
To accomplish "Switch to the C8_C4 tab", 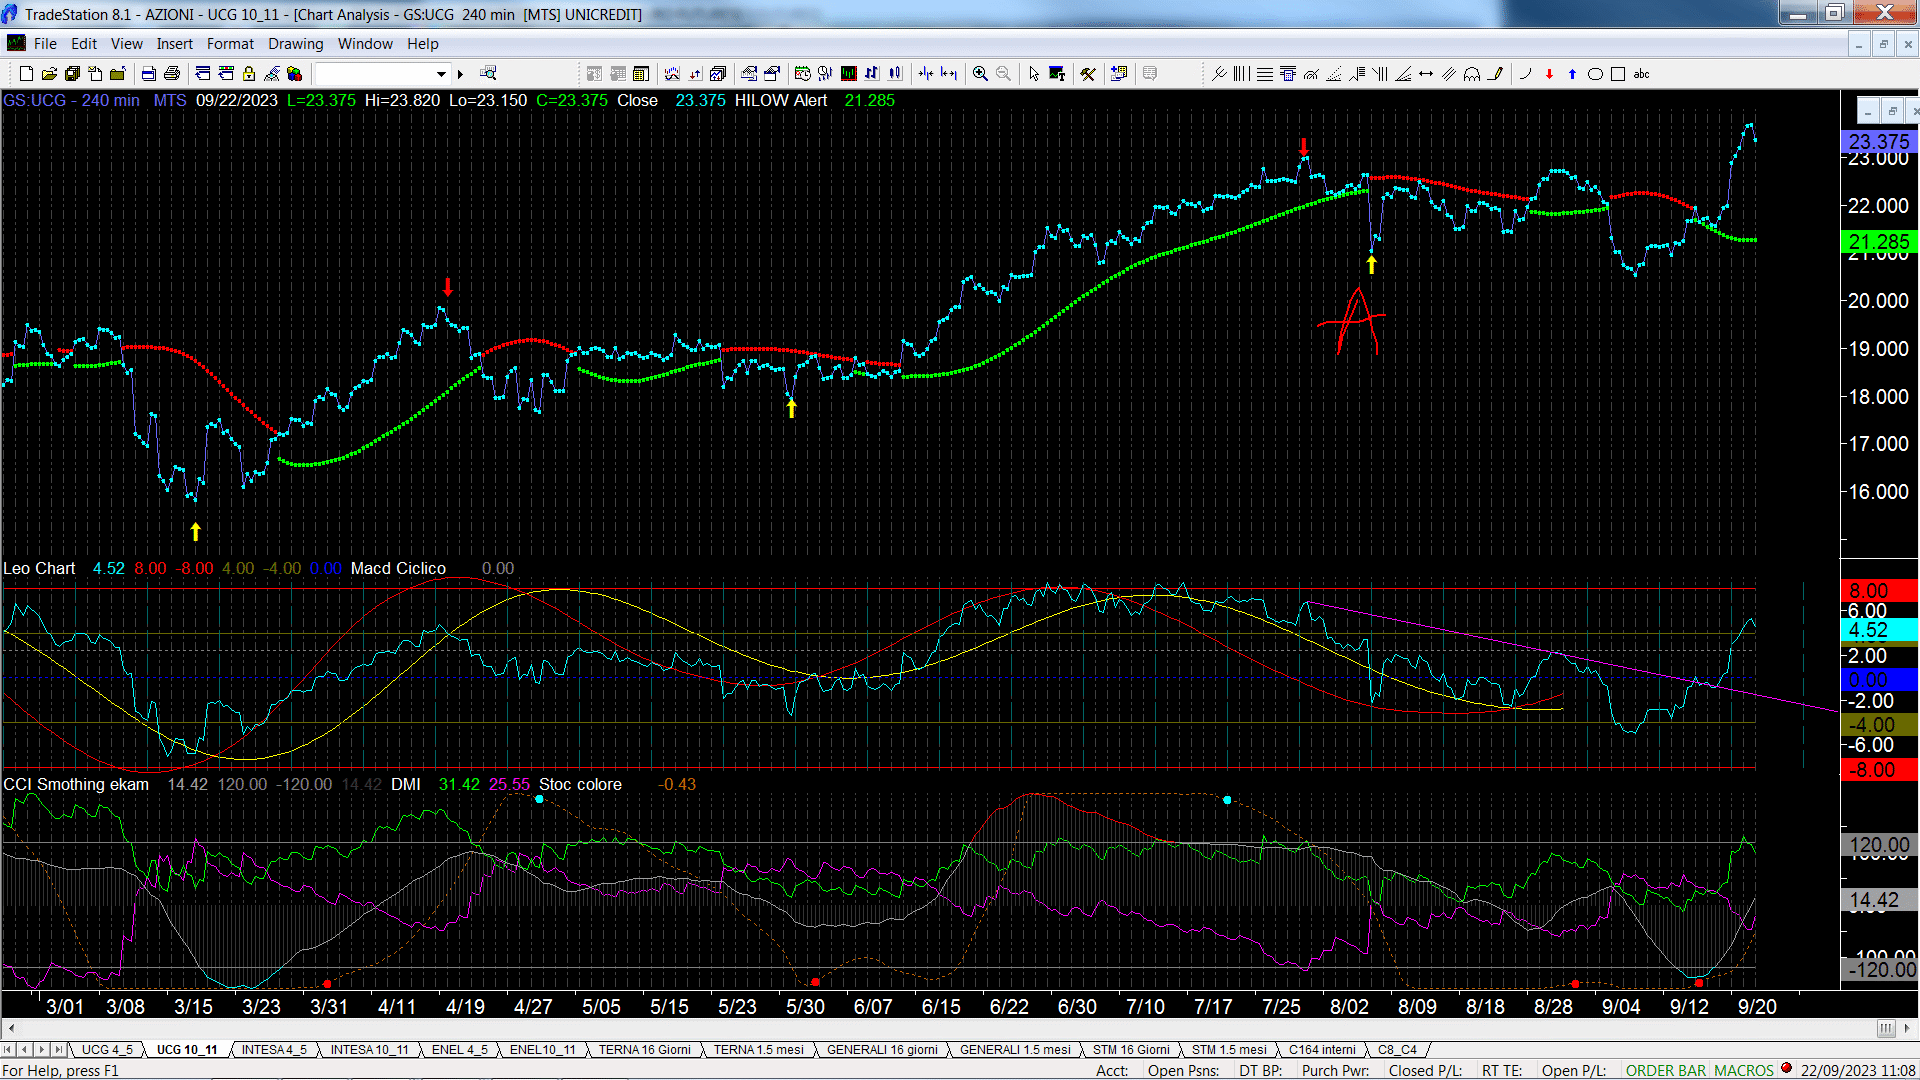I will click(x=1397, y=1050).
